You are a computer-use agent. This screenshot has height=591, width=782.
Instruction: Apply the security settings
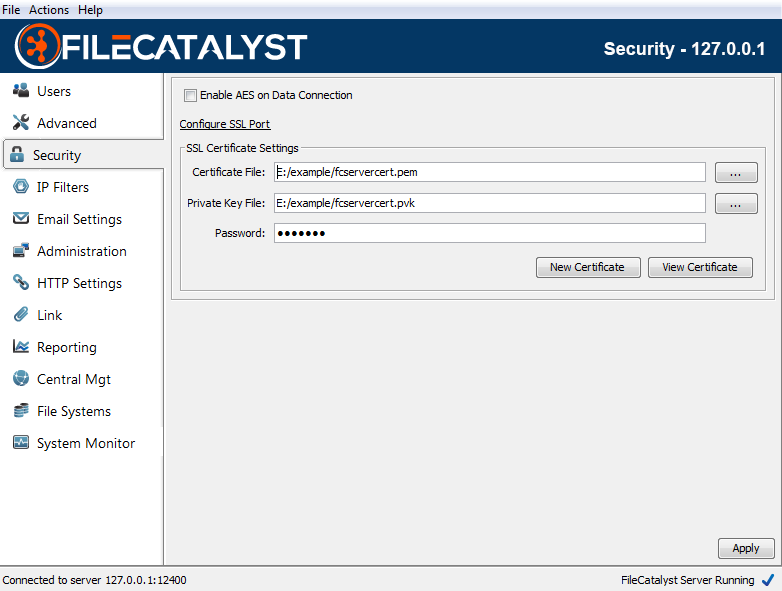tap(746, 549)
